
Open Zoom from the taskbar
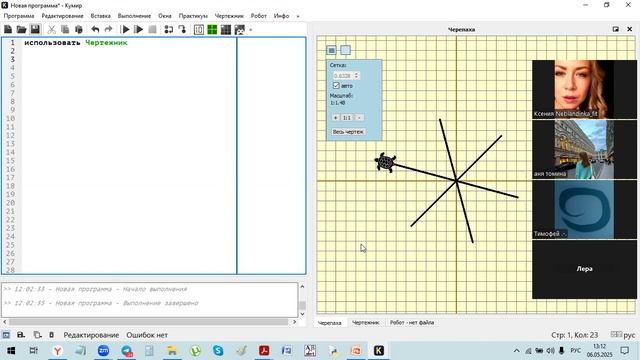click(x=103, y=351)
